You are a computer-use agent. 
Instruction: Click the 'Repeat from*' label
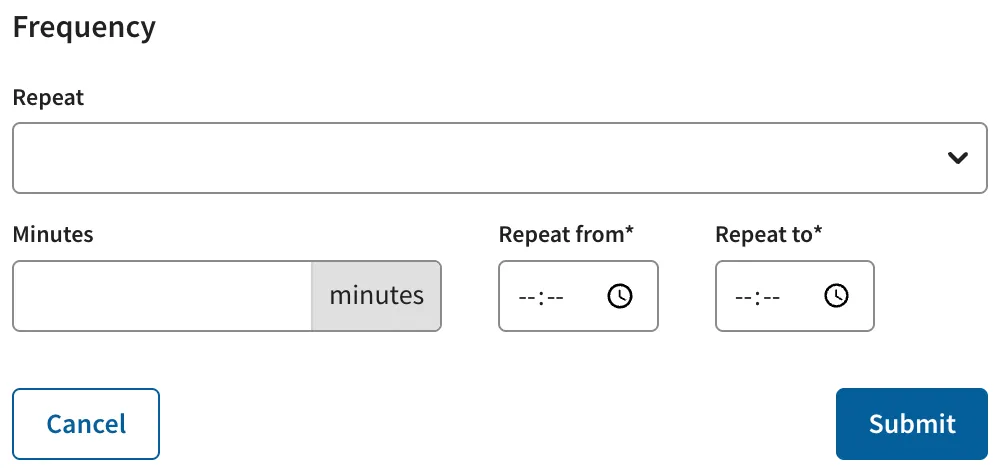point(566,234)
